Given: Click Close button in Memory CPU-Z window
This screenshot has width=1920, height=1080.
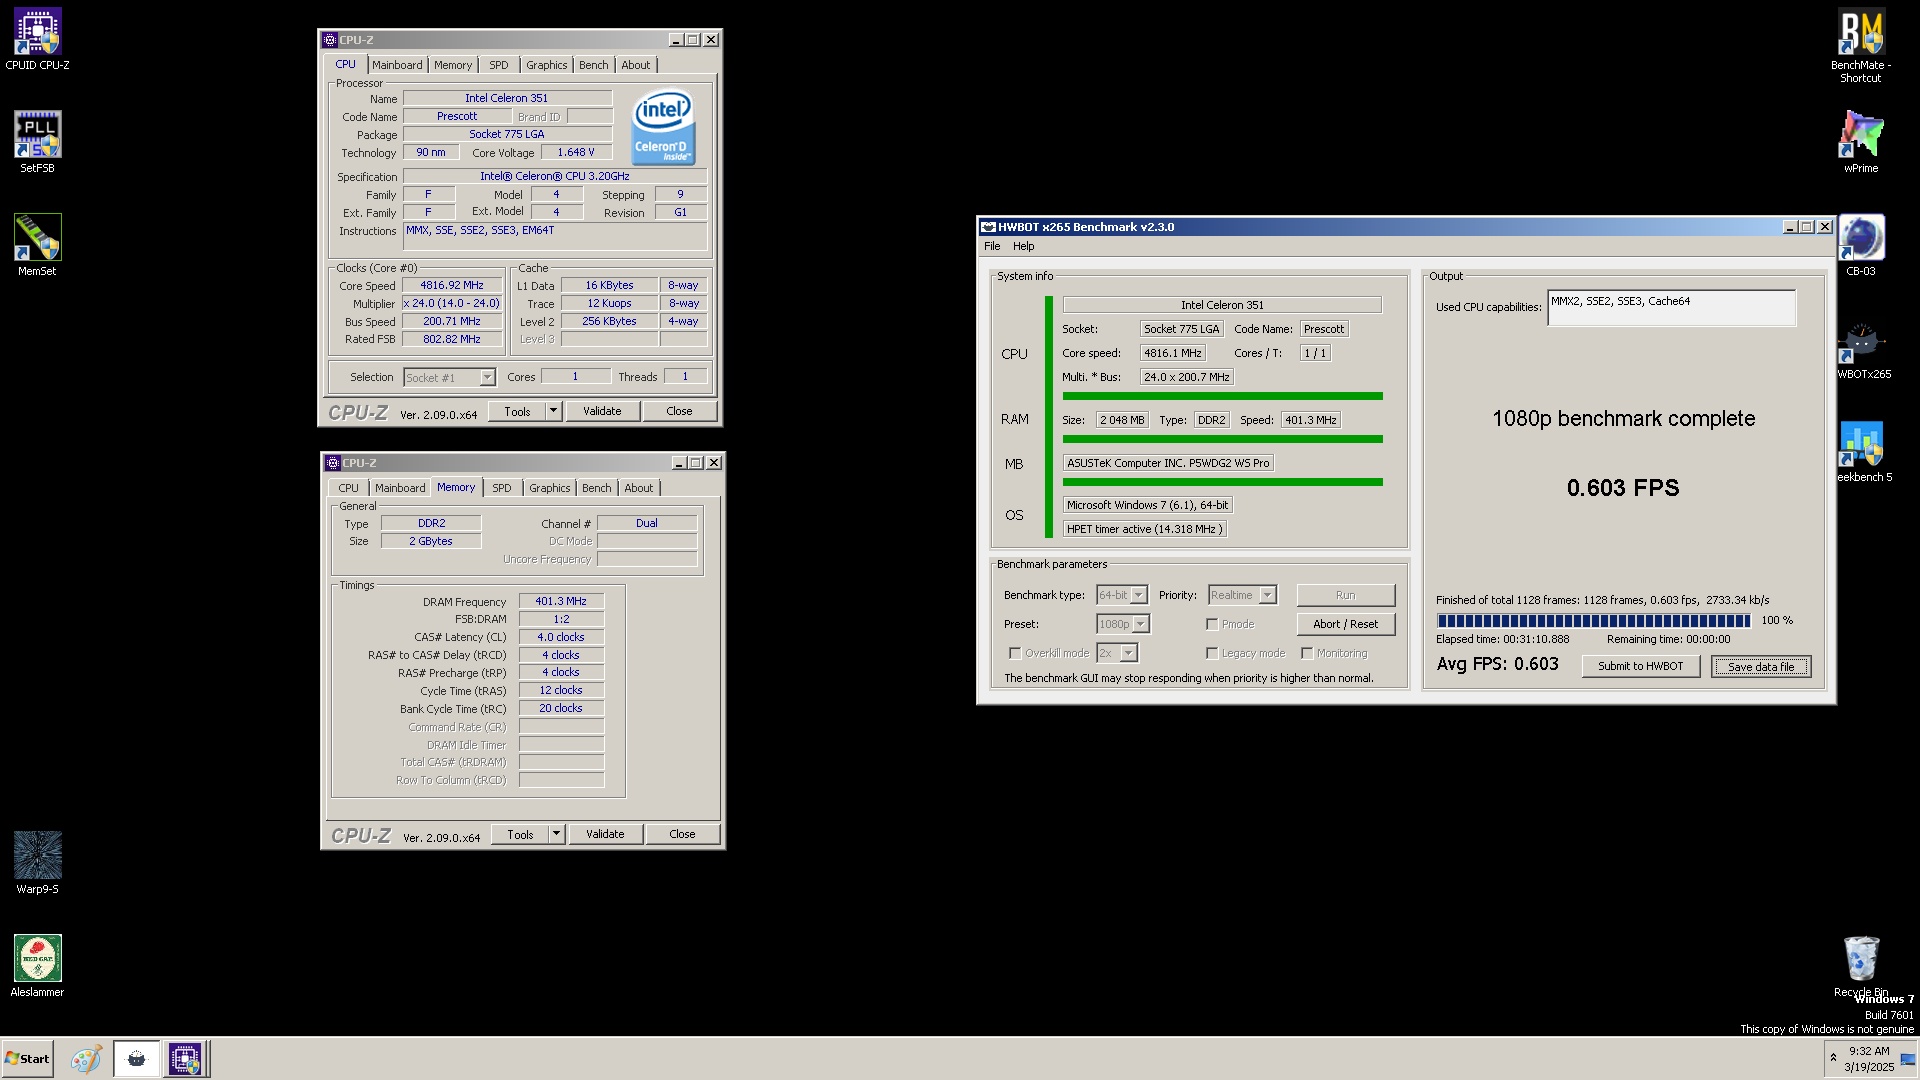Looking at the screenshot, I should [682, 834].
